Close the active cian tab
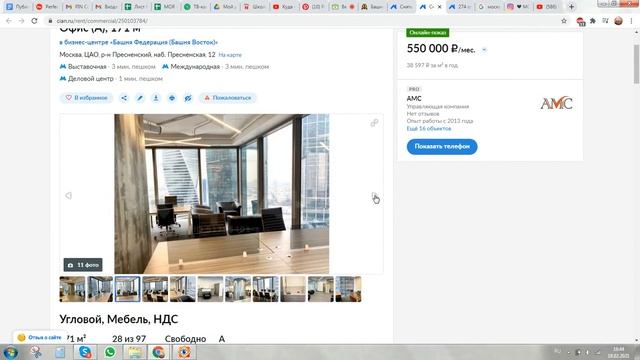 click(440, 7)
